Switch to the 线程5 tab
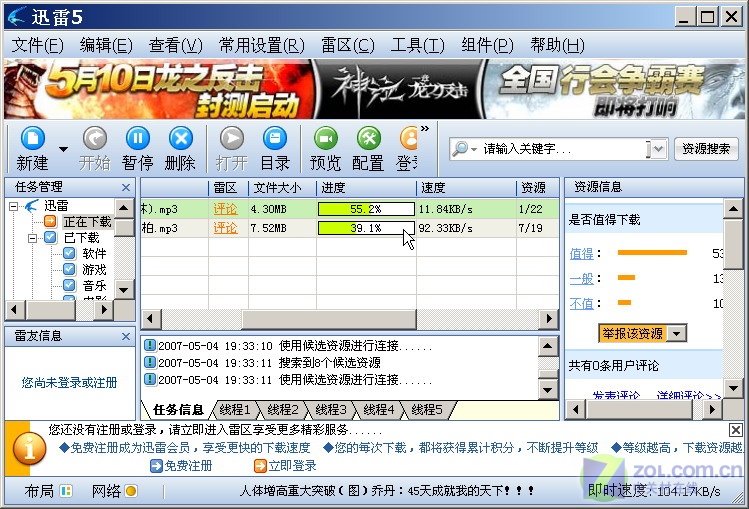 pos(427,410)
